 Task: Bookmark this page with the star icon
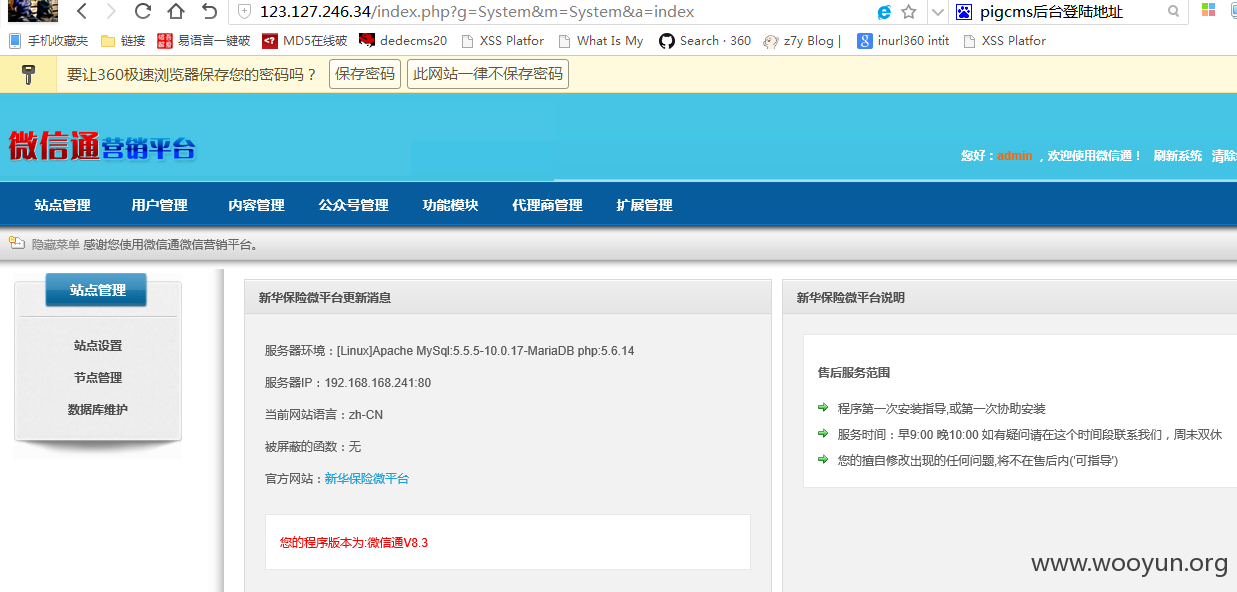[908, 12]
